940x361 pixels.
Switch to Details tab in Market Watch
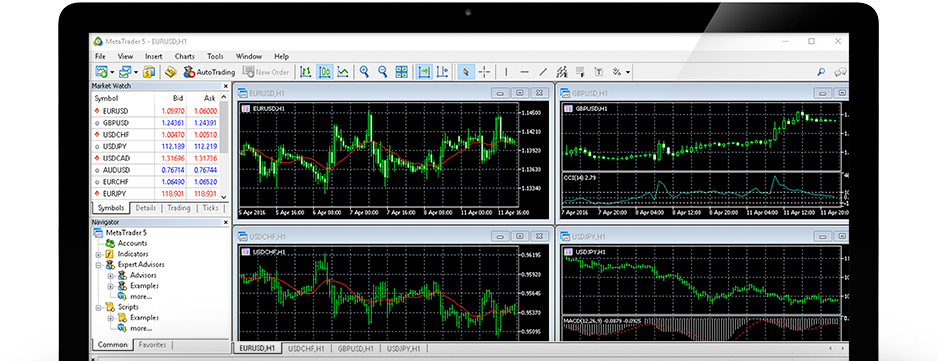click(145, 208)
